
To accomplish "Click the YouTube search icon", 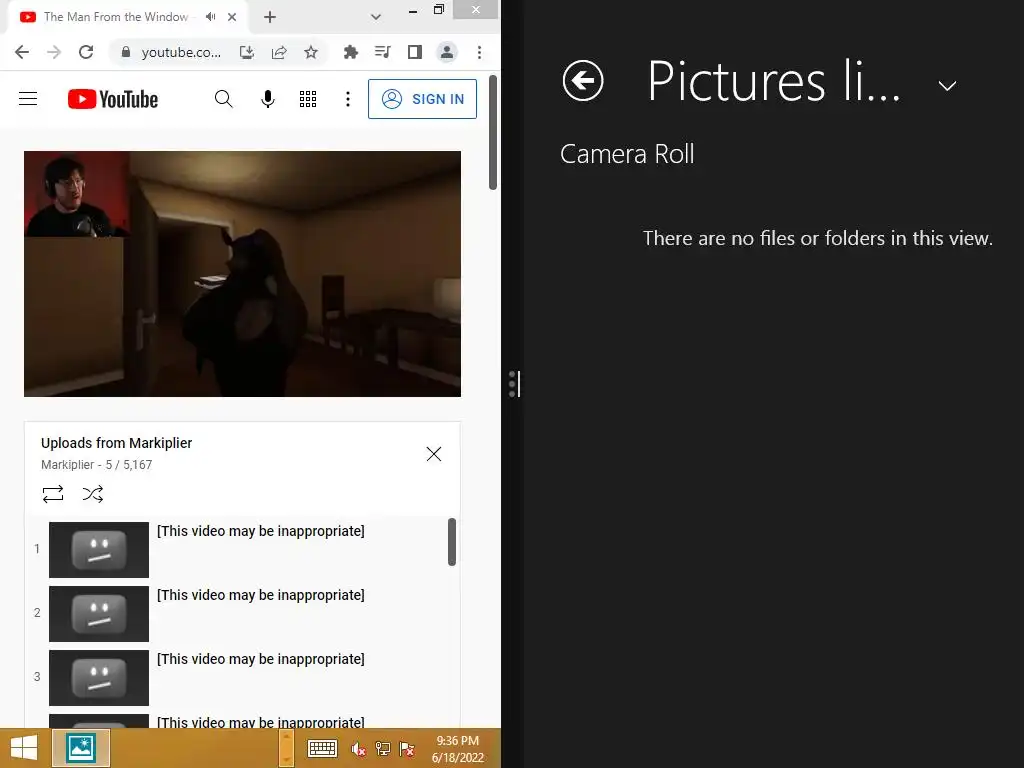I will pyautogui.click(x=223, y=99).
